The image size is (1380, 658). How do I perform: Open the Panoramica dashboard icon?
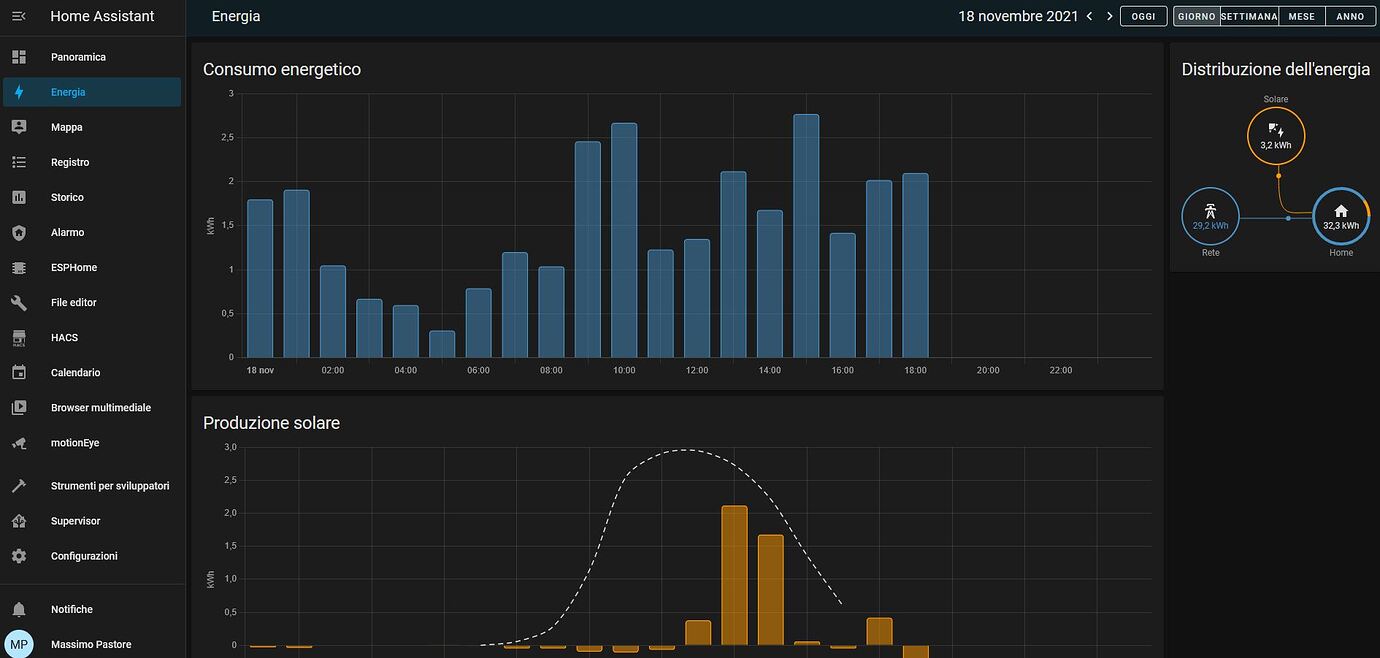point(19,57)
